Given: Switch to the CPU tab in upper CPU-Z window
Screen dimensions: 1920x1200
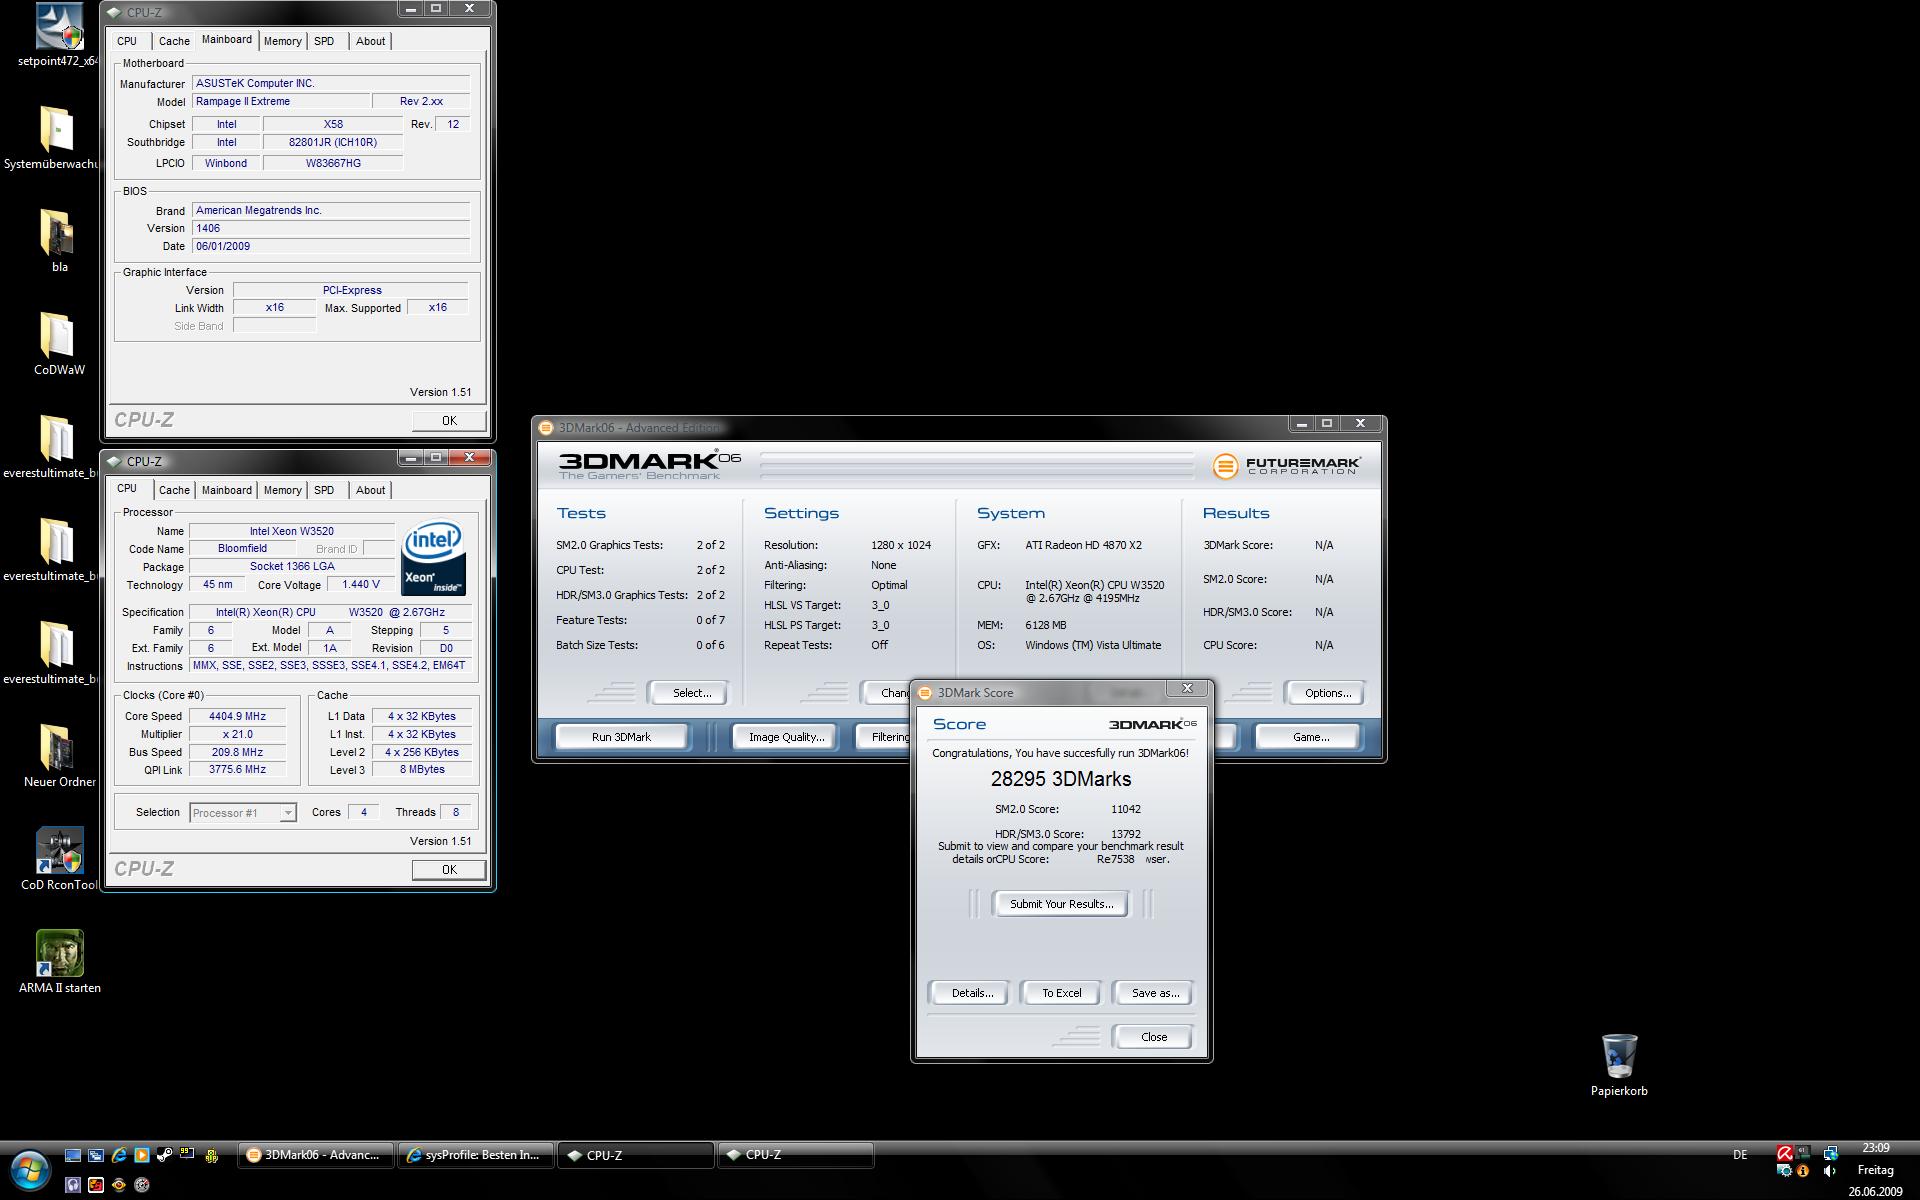Looking at the screenshot, I should pyautogui.click(x=127, y=41).
